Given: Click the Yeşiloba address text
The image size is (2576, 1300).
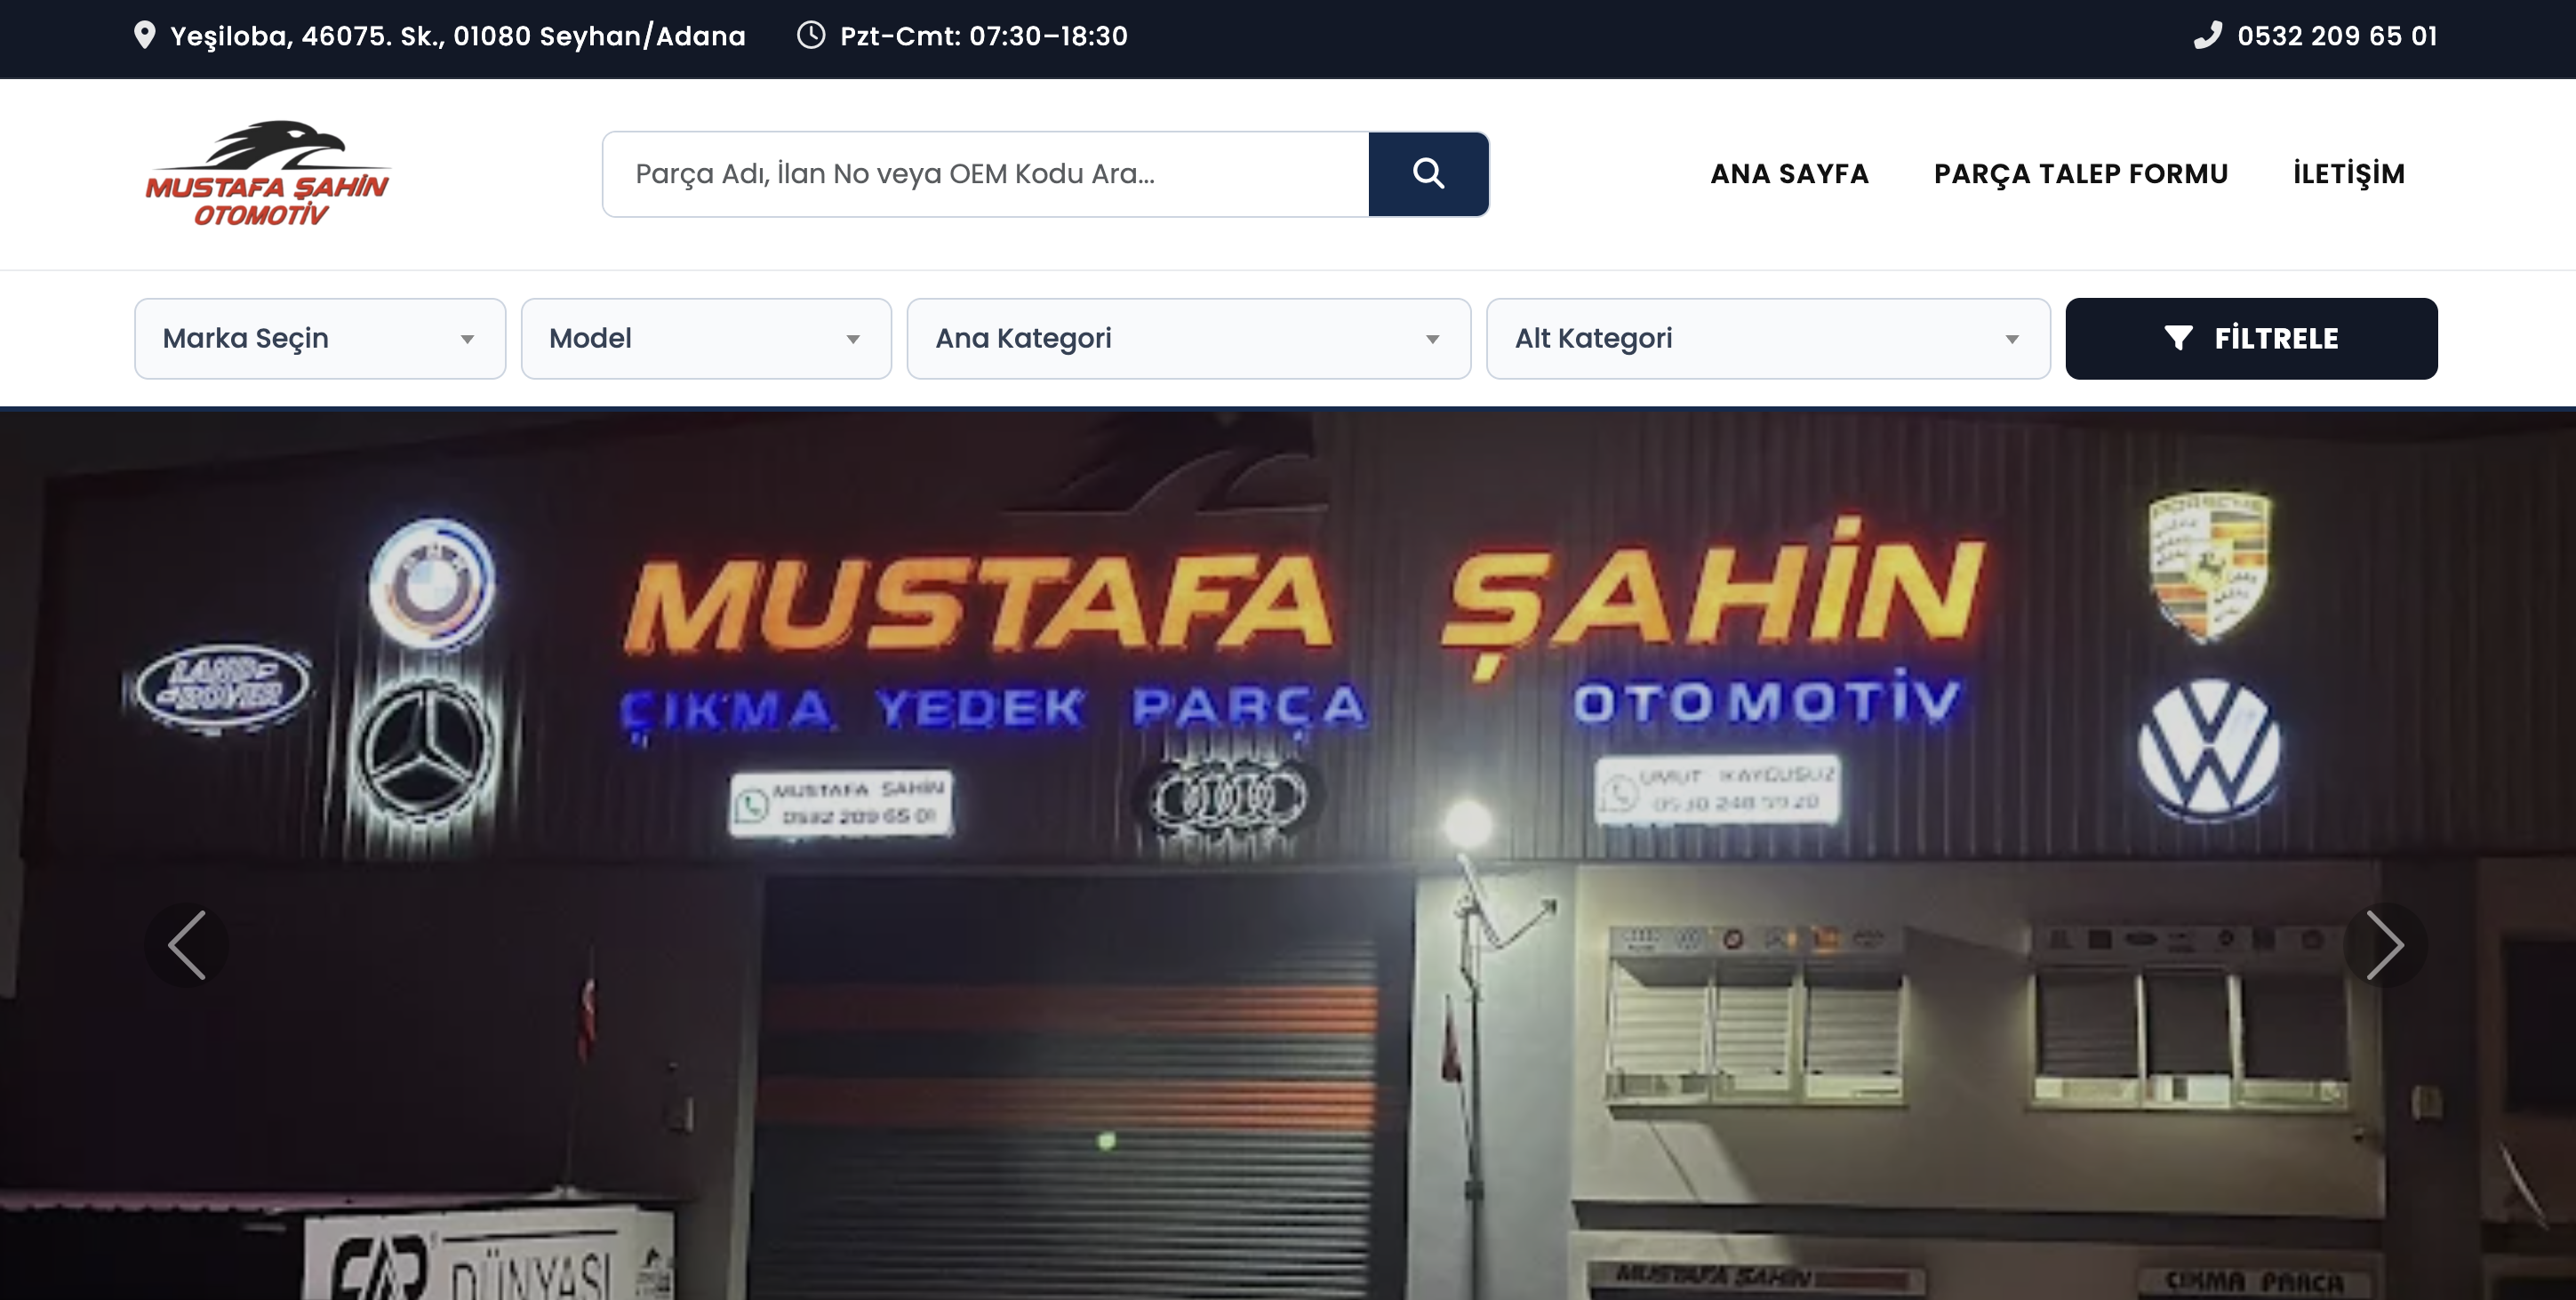Looking at the screenshot, I should (x=458, y=36).
